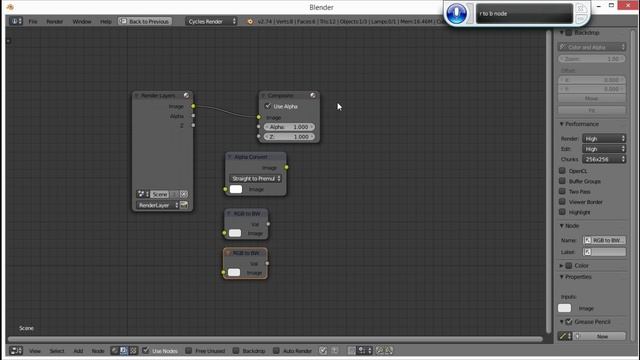The width and height of the screenshot is (640, 360).
Task: Click the paste nodes icon in header
Action: (x=389, y=350)
